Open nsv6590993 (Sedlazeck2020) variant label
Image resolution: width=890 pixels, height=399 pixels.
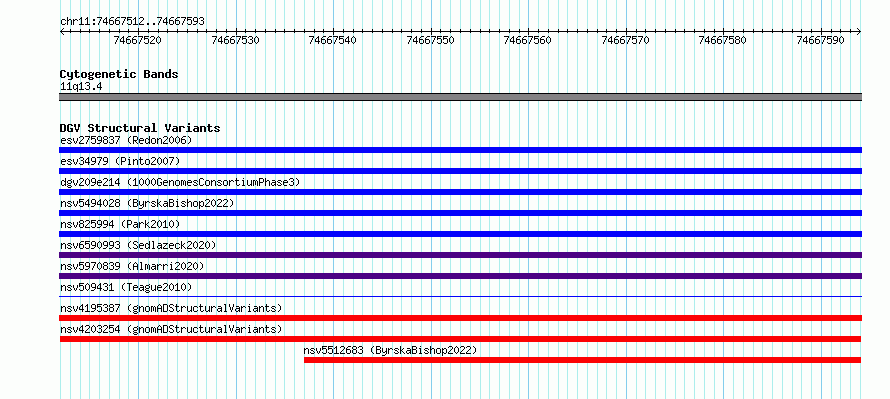[138, 245]
